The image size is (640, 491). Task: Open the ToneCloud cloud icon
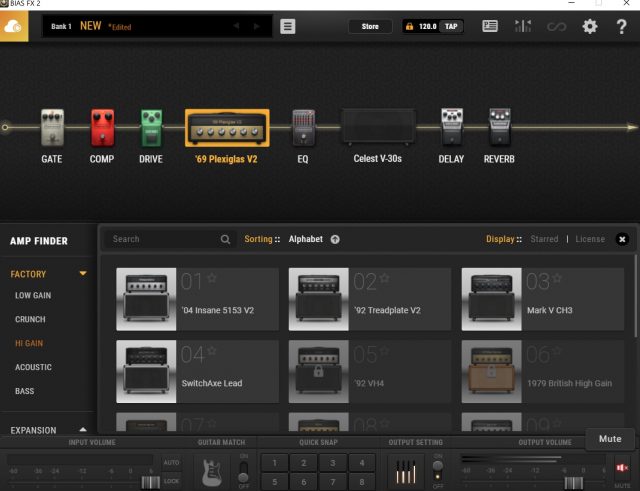point(13,27)
